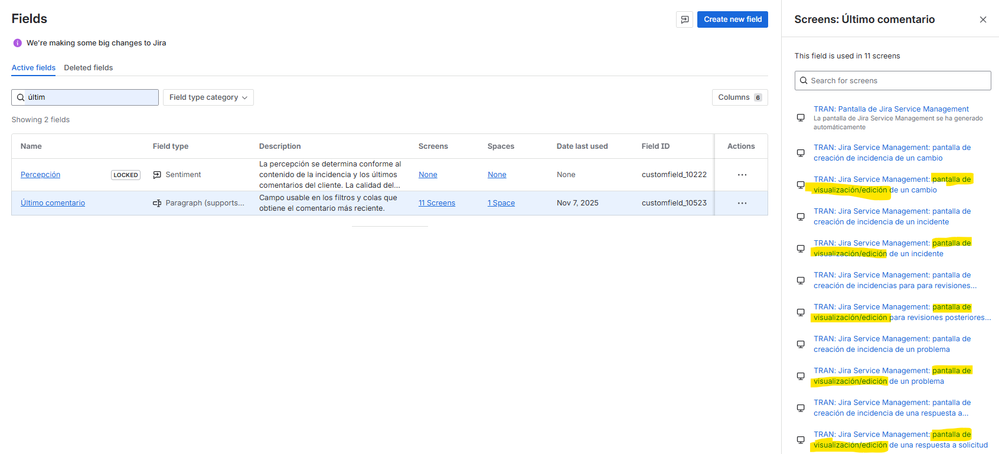The image size is (999, 454).
Task: Click the Sentiment field type icon
Action: [x=157, y=174]
